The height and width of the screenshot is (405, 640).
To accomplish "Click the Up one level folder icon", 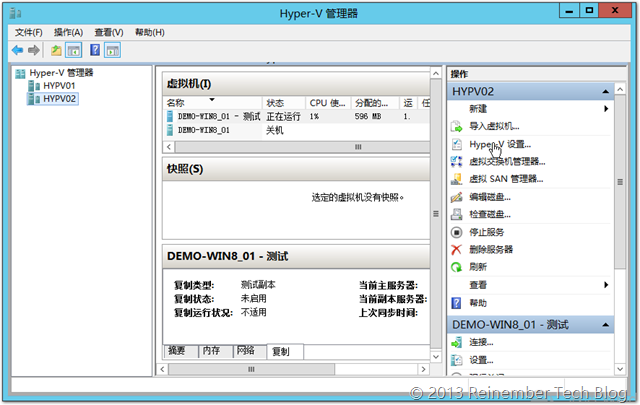I will [56, 51].
